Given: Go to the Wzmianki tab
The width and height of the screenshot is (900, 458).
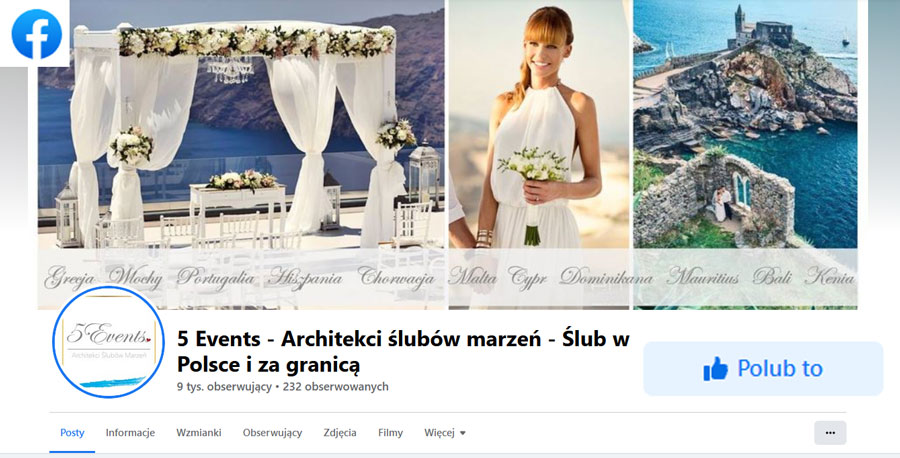Looking at the screenshot, I should 199,433.
